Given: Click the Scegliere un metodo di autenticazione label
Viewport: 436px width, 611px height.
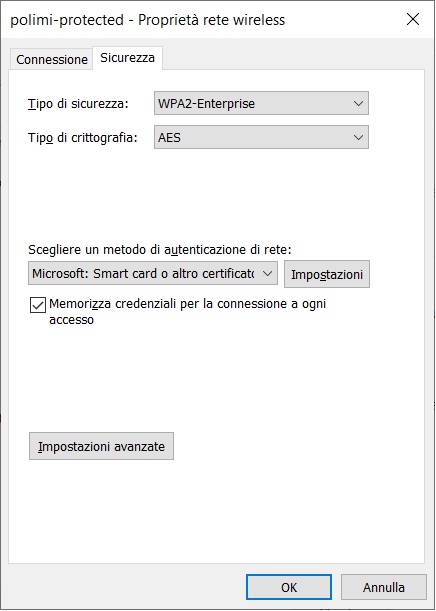Looking at the screenshot, I should click(x=160, y=249).
